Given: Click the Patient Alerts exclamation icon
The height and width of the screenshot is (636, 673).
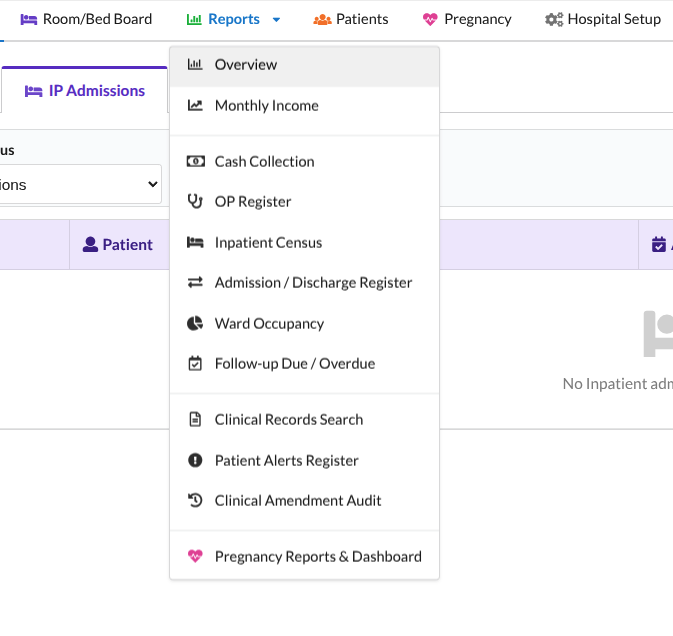Looking at the screenshot, I should (195, 460).
